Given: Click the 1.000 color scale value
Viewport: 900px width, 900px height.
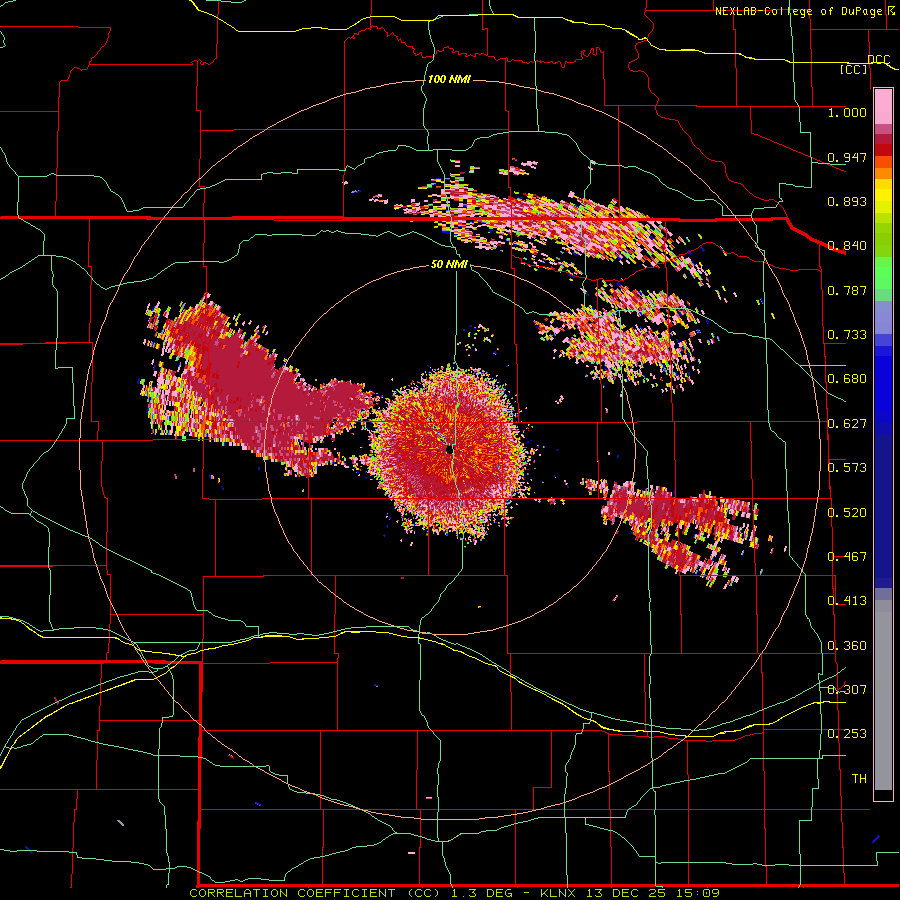Looking at the screenshot, I should (847, 112).
